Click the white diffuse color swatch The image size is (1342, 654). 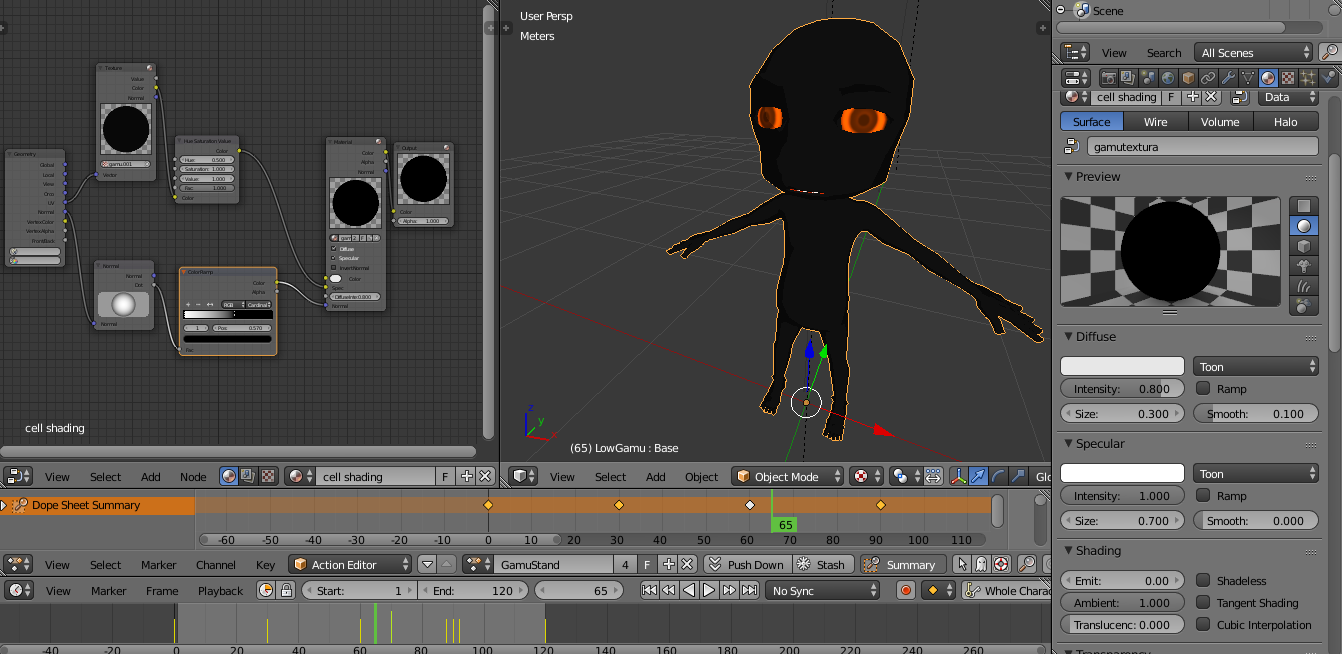coord(1122,367)
